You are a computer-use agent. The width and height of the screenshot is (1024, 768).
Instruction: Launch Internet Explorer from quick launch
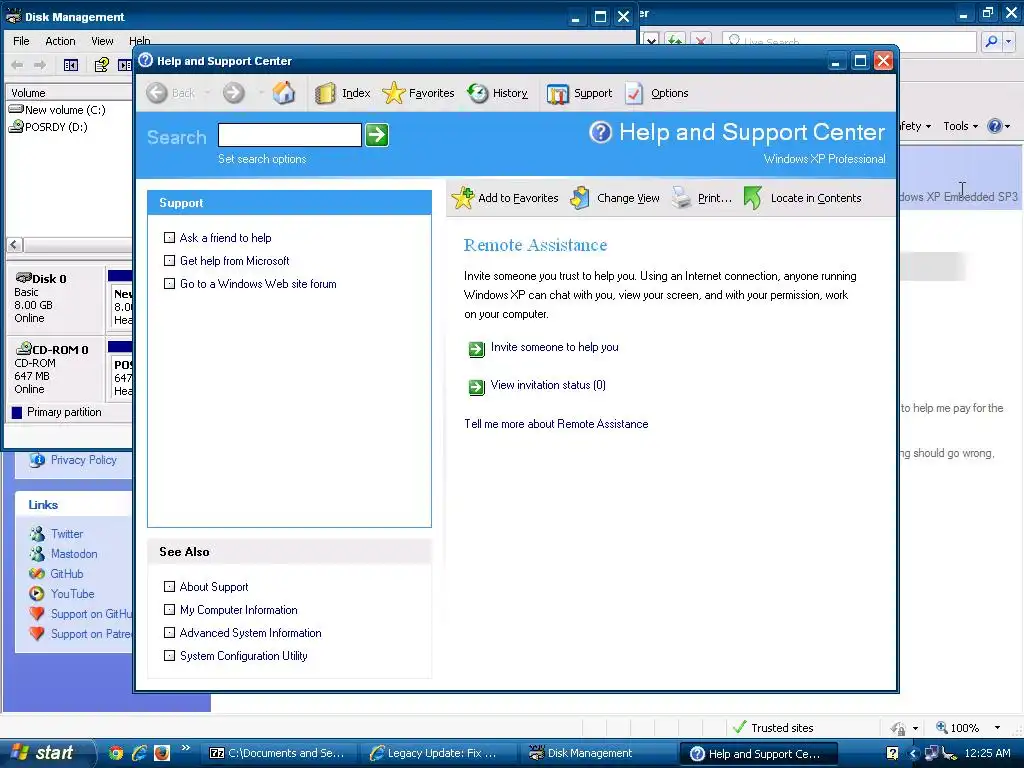pos(138,753)
